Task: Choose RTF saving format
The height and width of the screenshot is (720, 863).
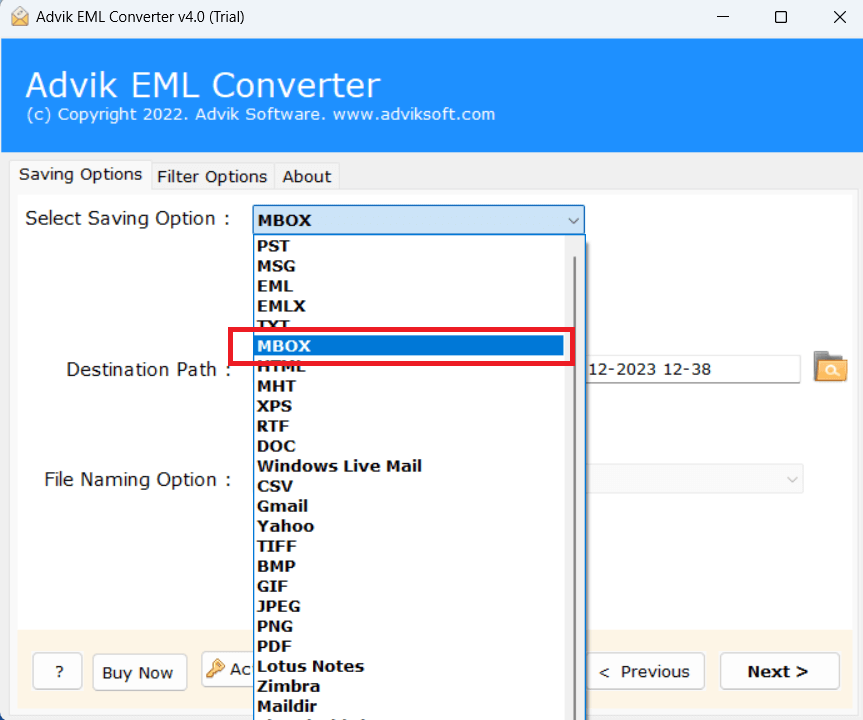Action: click(409, 426)
